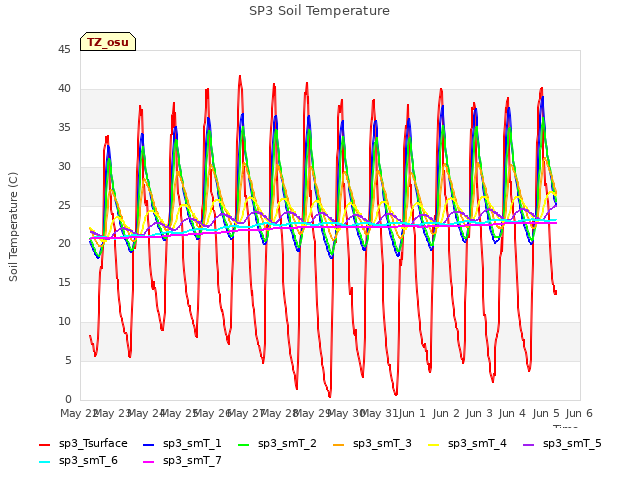640x480 pixels.
Task: Click the Jun 2 x-axis tick label
Action: click(446, 413)
